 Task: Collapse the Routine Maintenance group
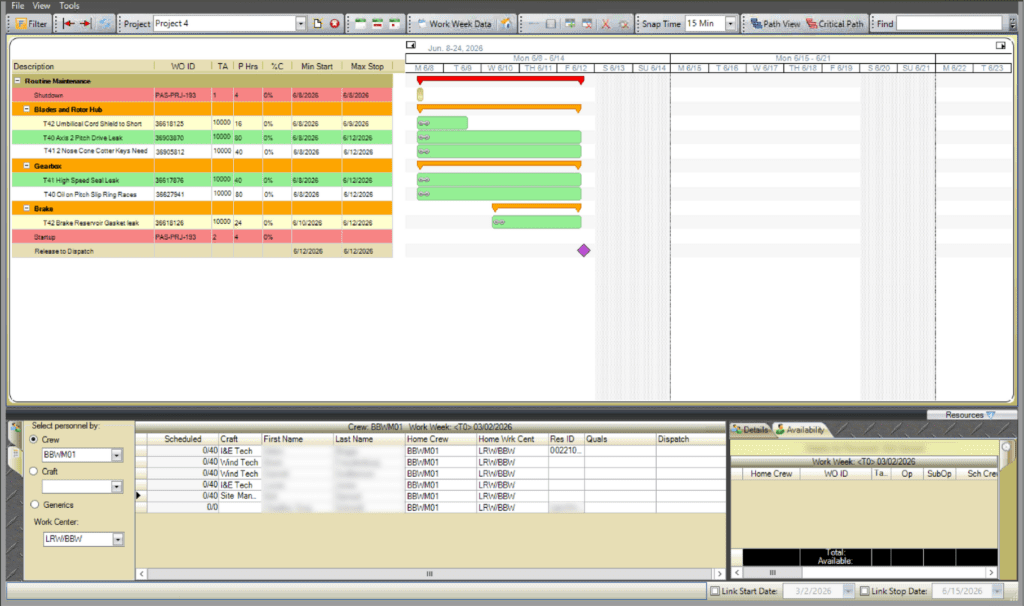(17, 81)
